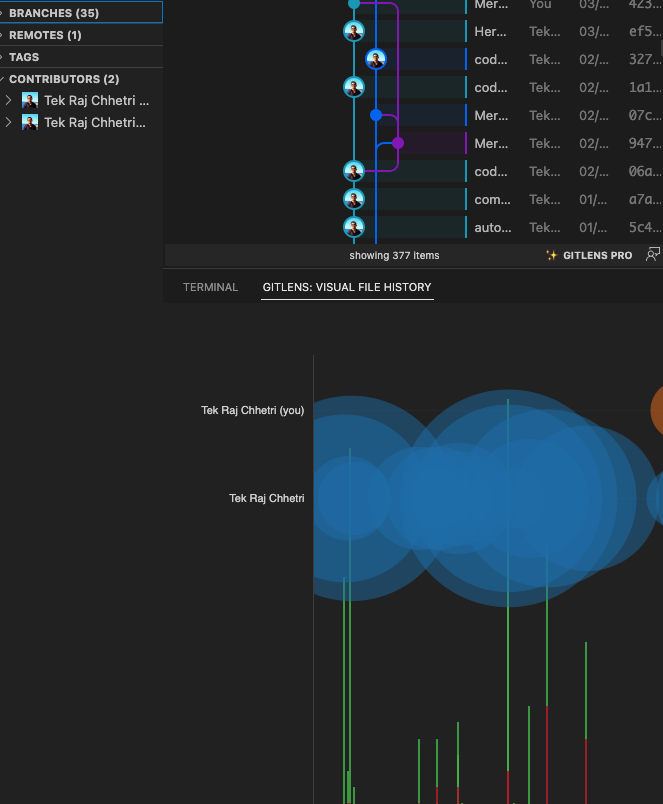
Task: Expand the REMOTES (1) section
Action: point(81,35)
